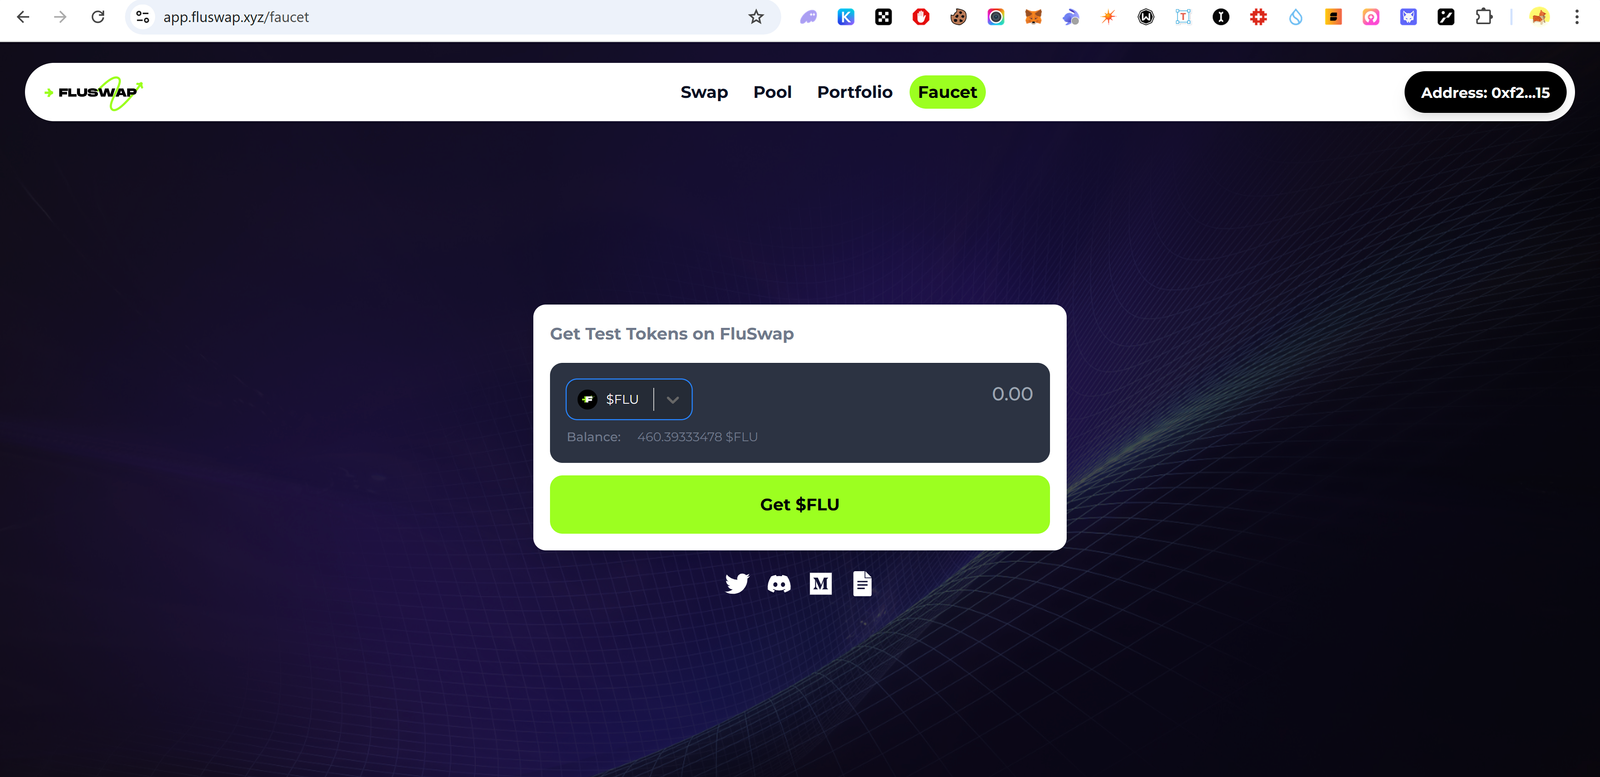The height and width of the screenshot is (777, 1600).
Task: Click the wallet Address 0xf2...15 button
Action: 1485,92
